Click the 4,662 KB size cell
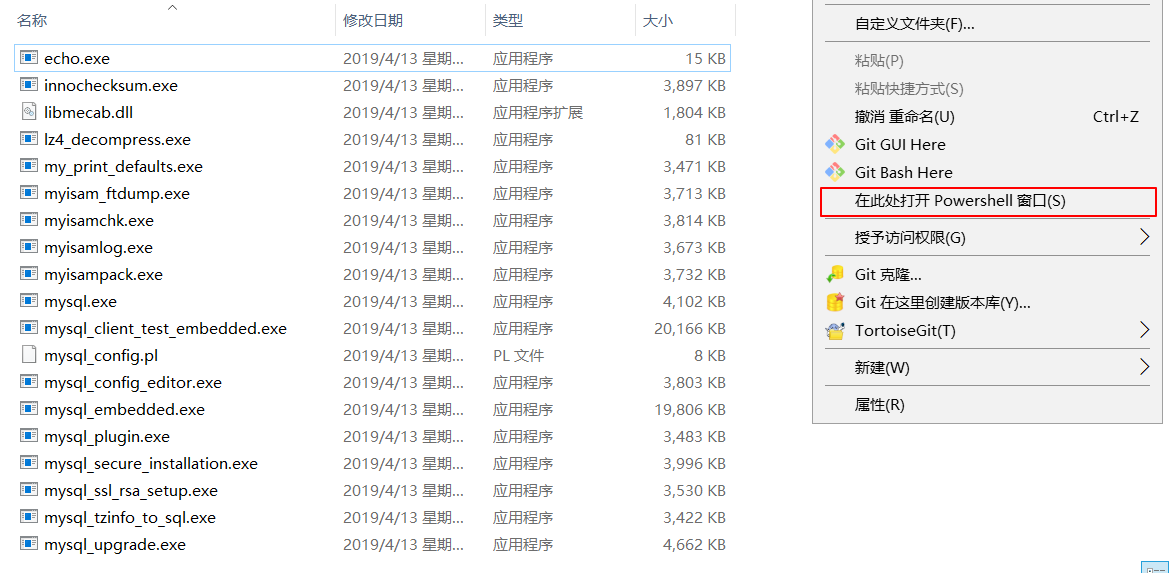The height and width of the screenshot is (573, 1173). coord(694,545)
